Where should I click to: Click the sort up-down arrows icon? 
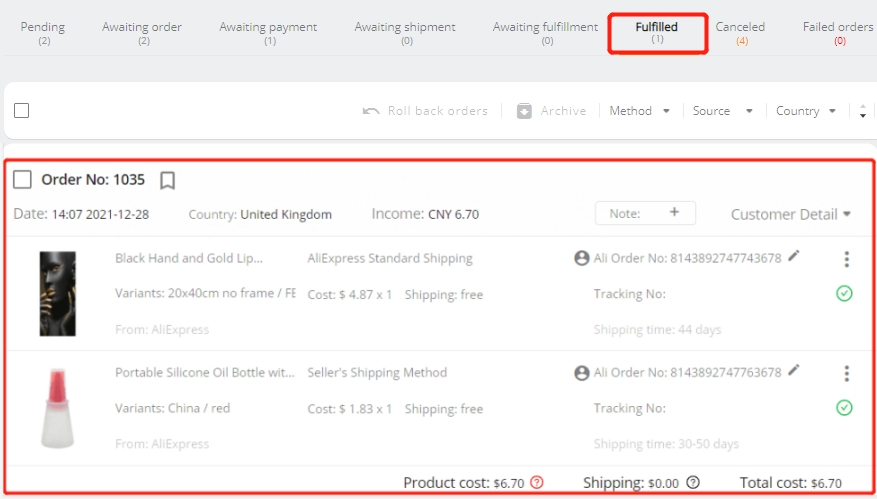tap(862, 111)
